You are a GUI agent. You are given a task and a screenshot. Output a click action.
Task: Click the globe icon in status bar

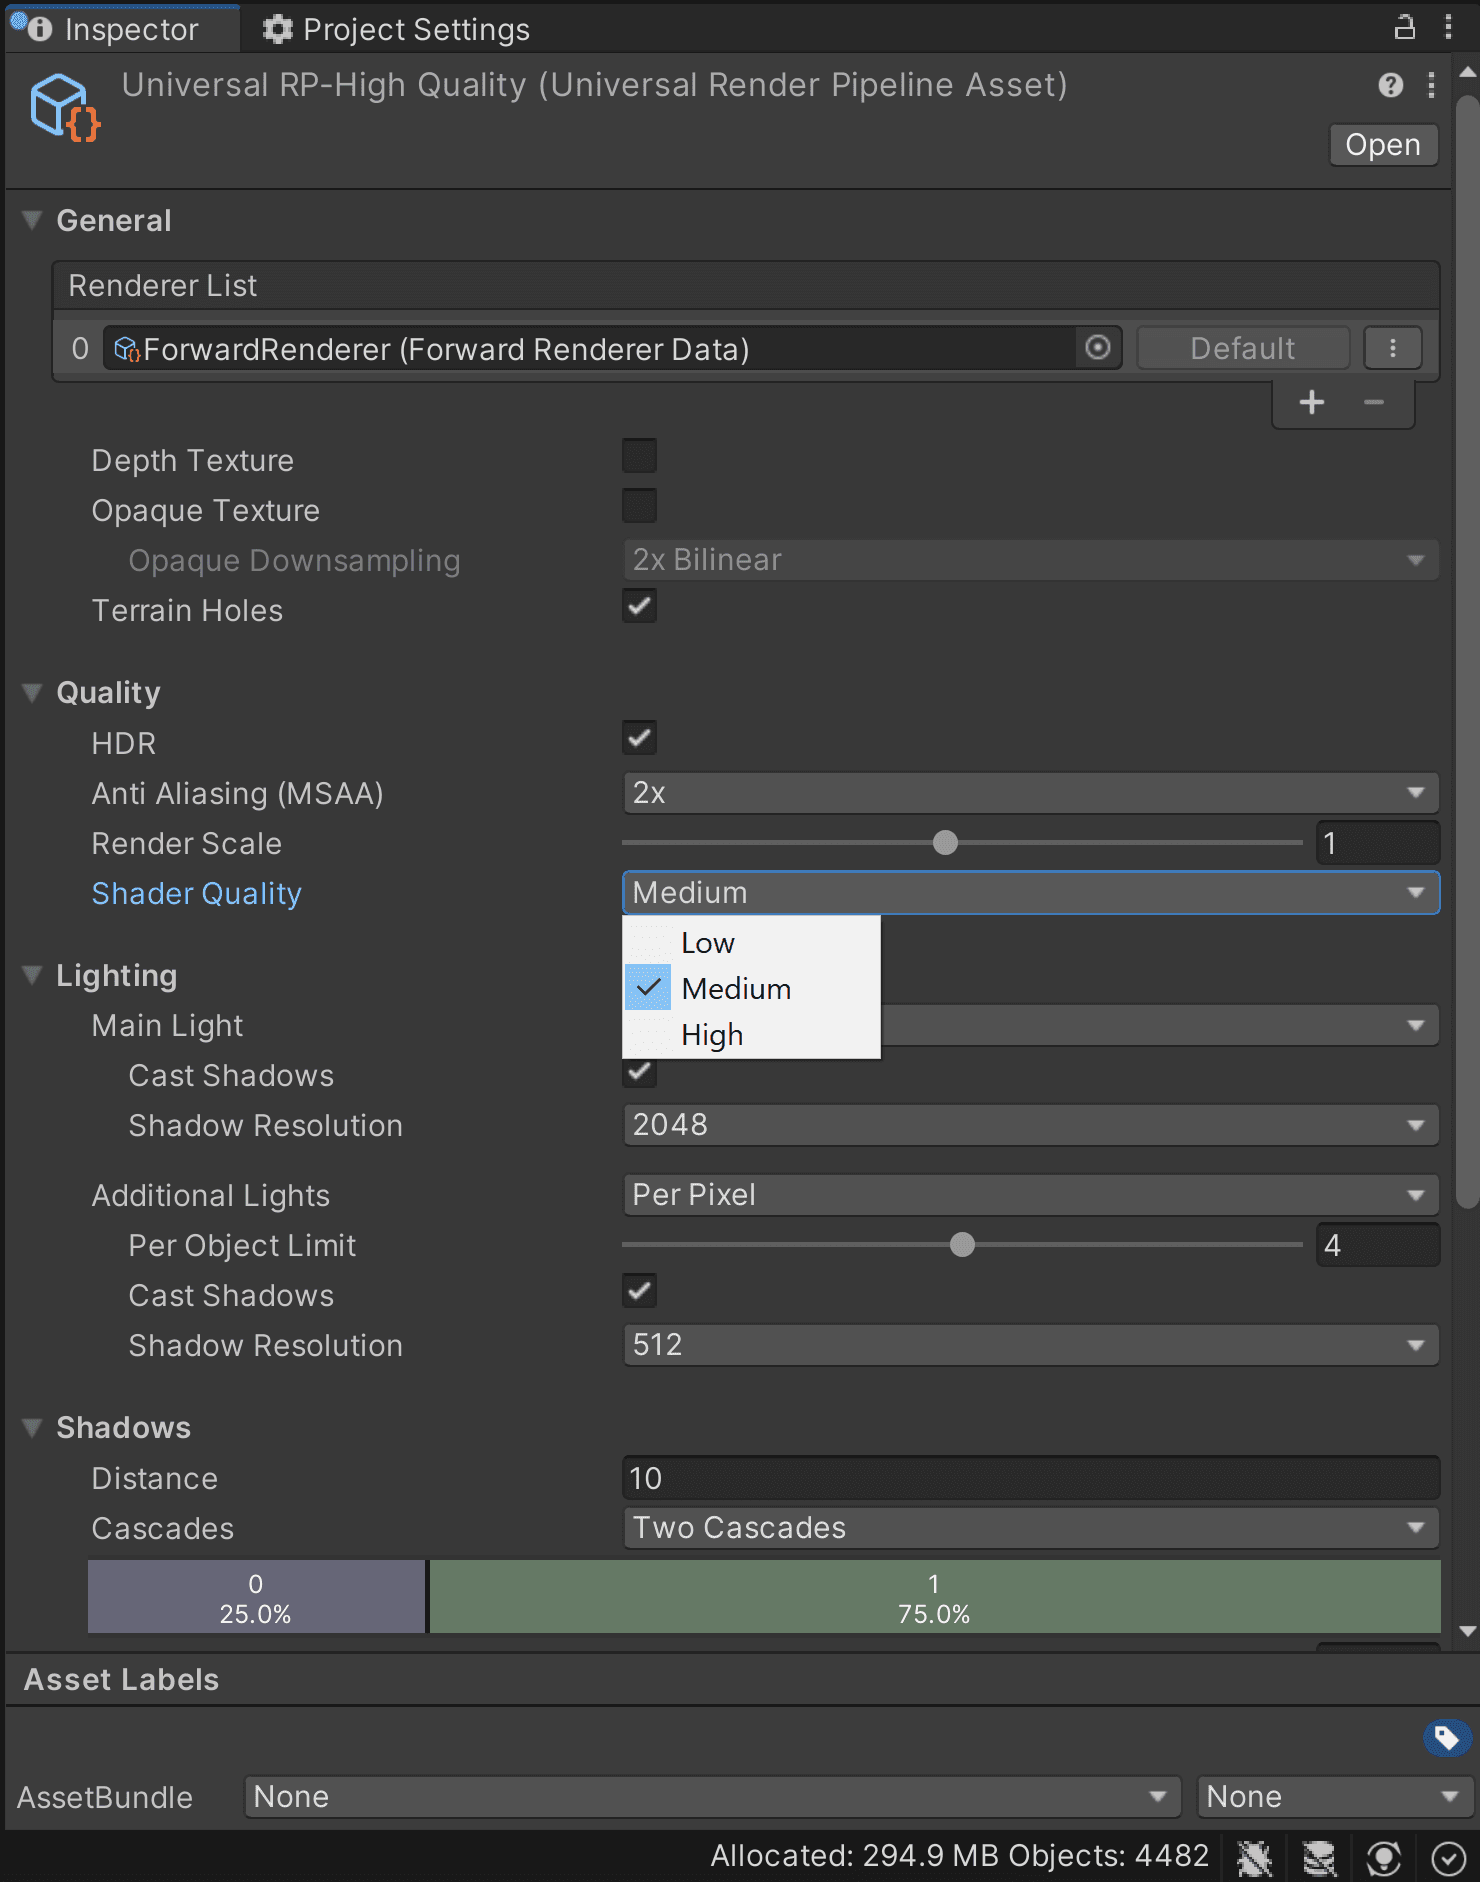(x=1384, y=1858)
